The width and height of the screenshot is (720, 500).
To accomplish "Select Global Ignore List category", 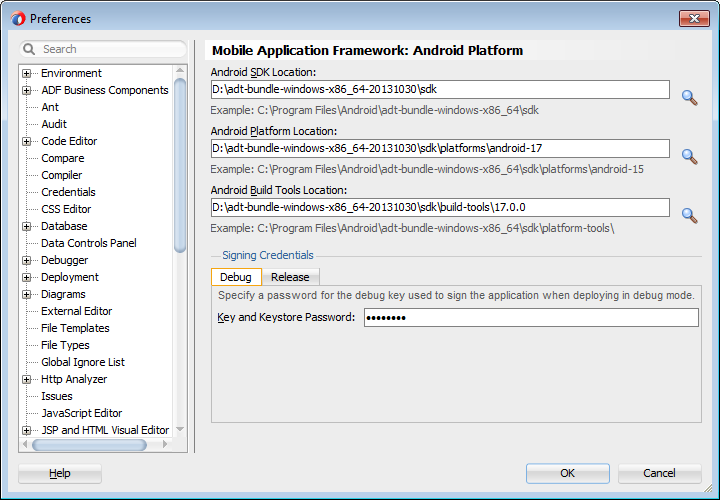I will [x=83, y=362].
